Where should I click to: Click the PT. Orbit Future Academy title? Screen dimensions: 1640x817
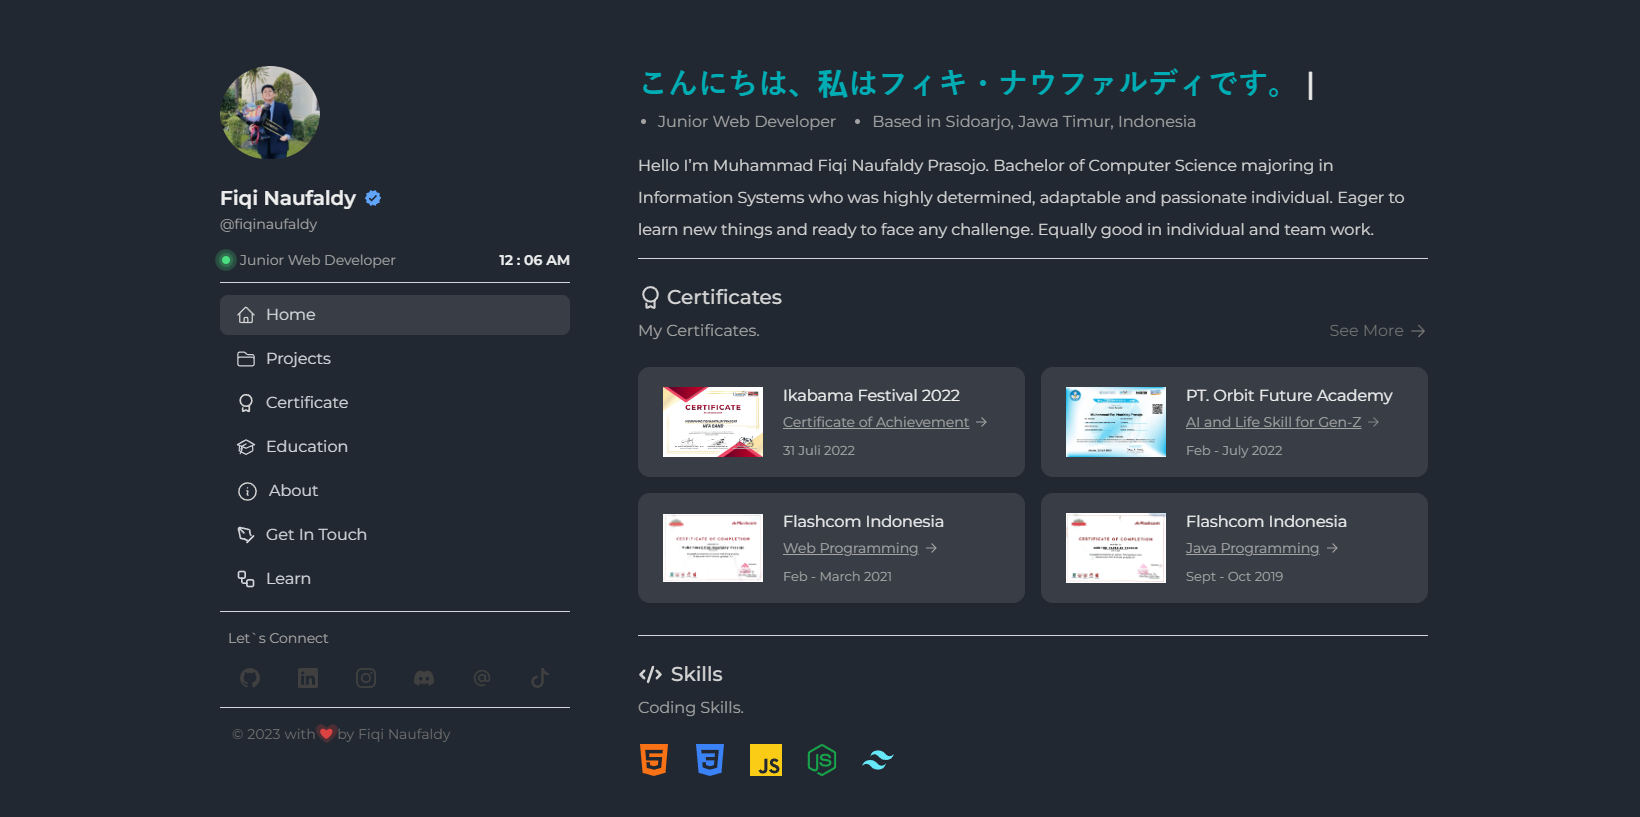coord(1289,396)
